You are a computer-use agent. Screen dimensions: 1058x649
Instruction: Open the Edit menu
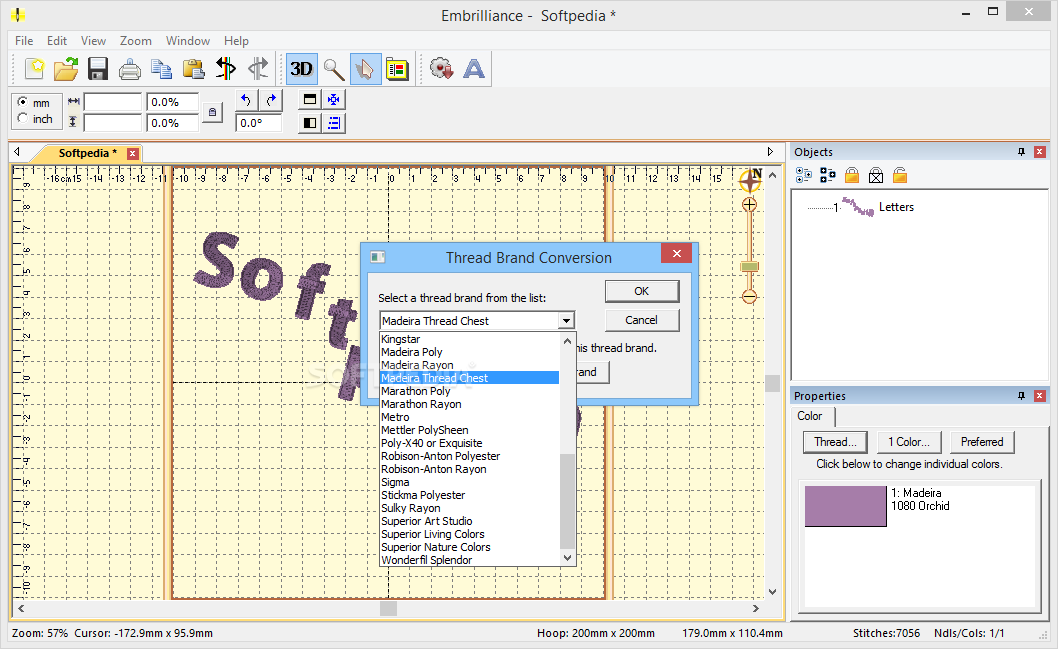(57, 41)
